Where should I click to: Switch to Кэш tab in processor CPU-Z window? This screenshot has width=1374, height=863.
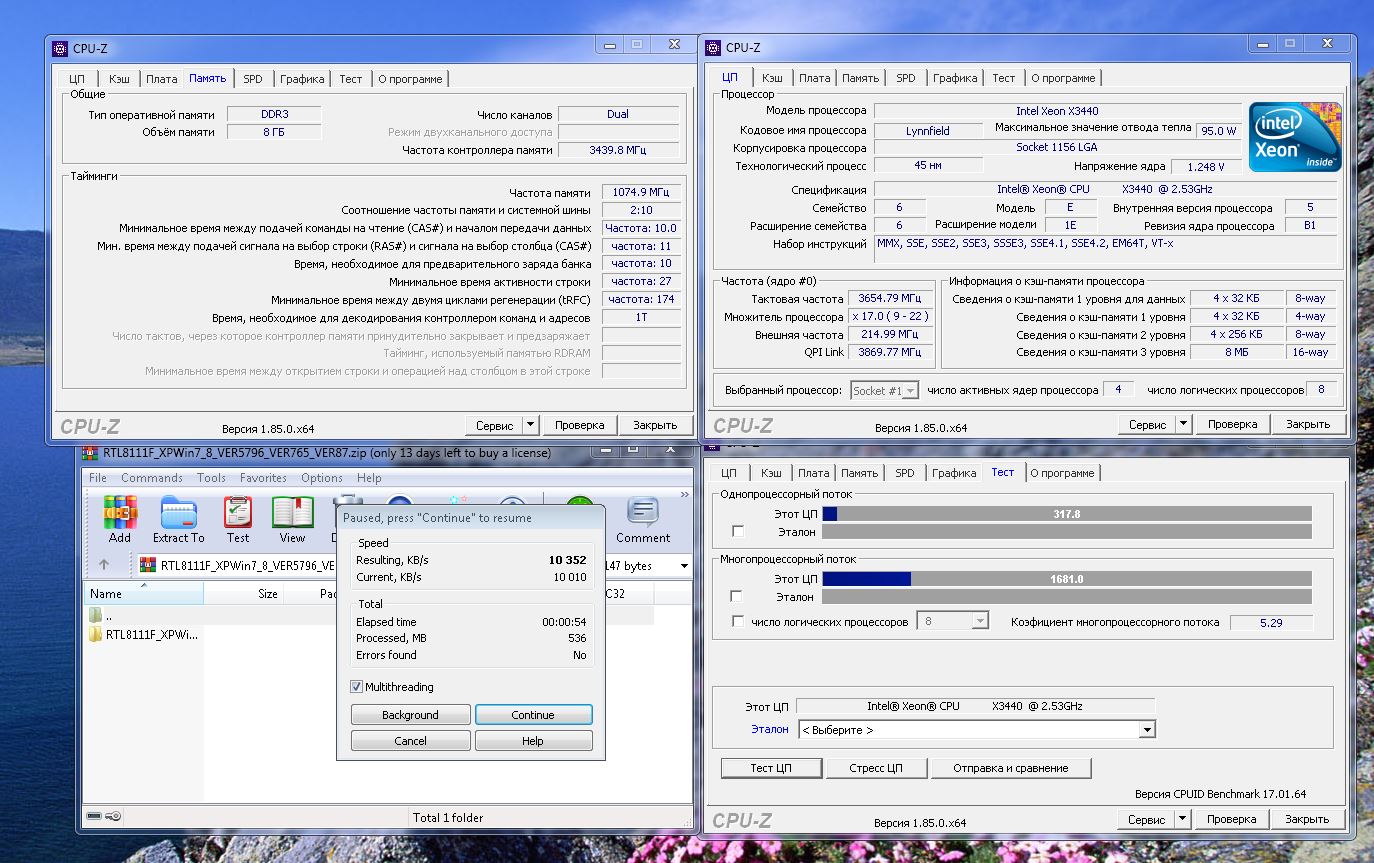tap(772, 78)
